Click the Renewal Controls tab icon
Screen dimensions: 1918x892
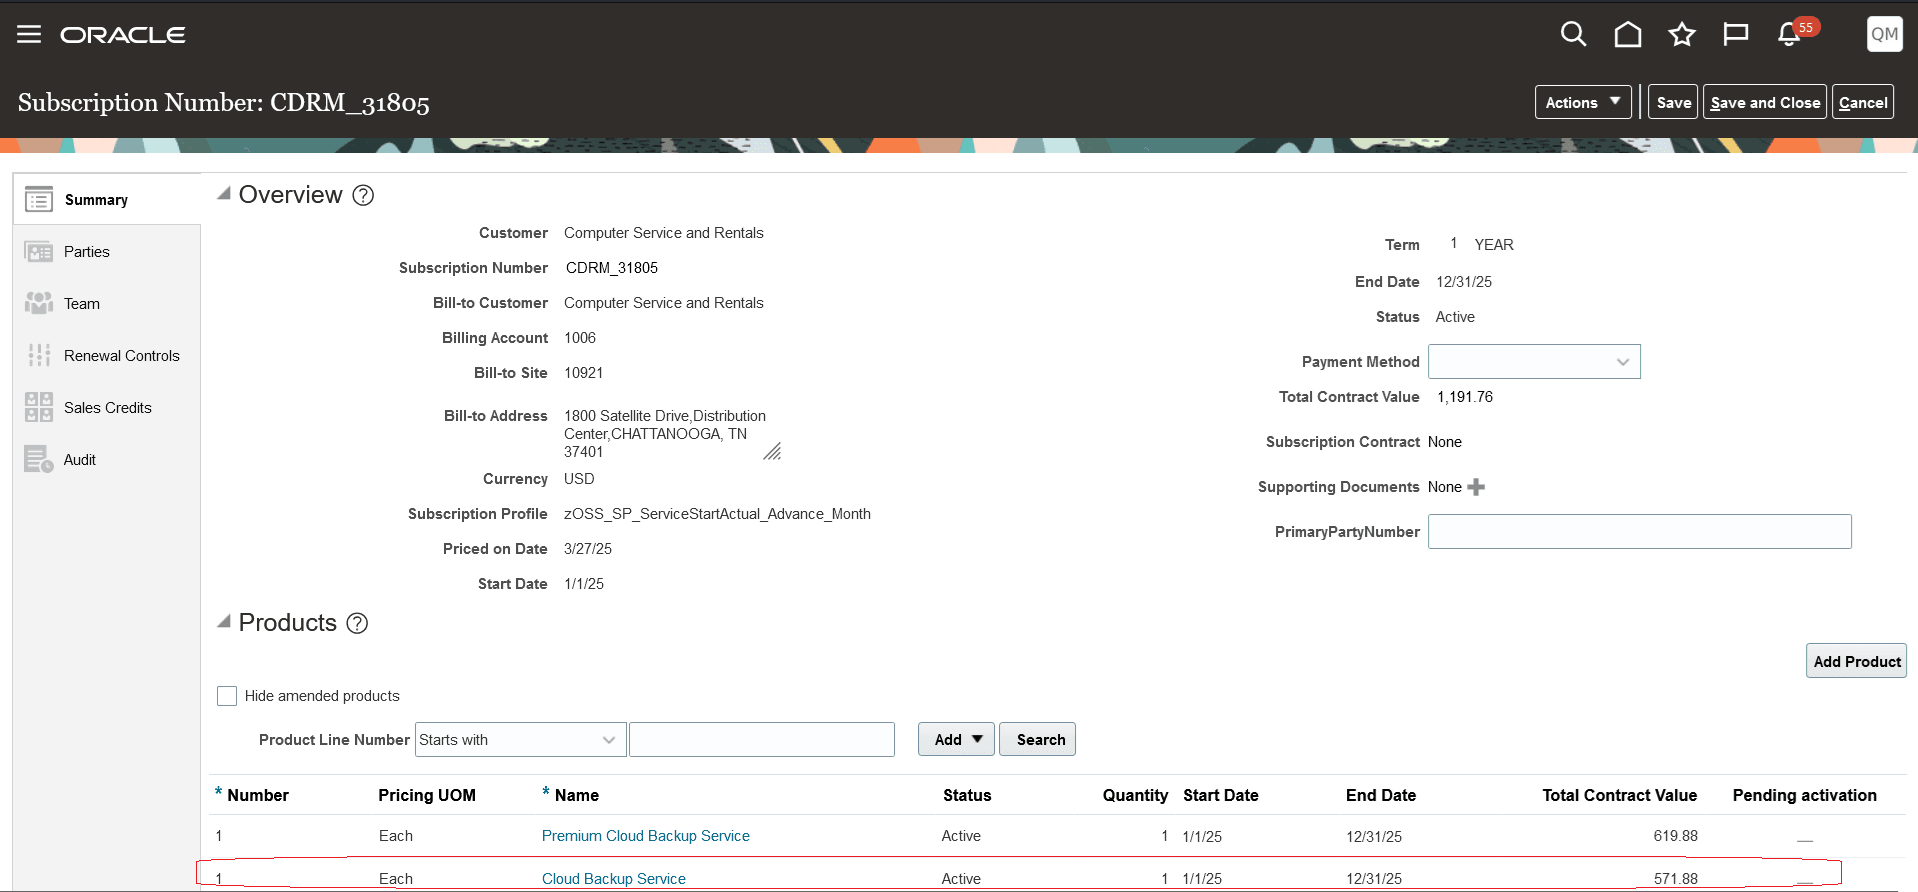coord(39,356)
